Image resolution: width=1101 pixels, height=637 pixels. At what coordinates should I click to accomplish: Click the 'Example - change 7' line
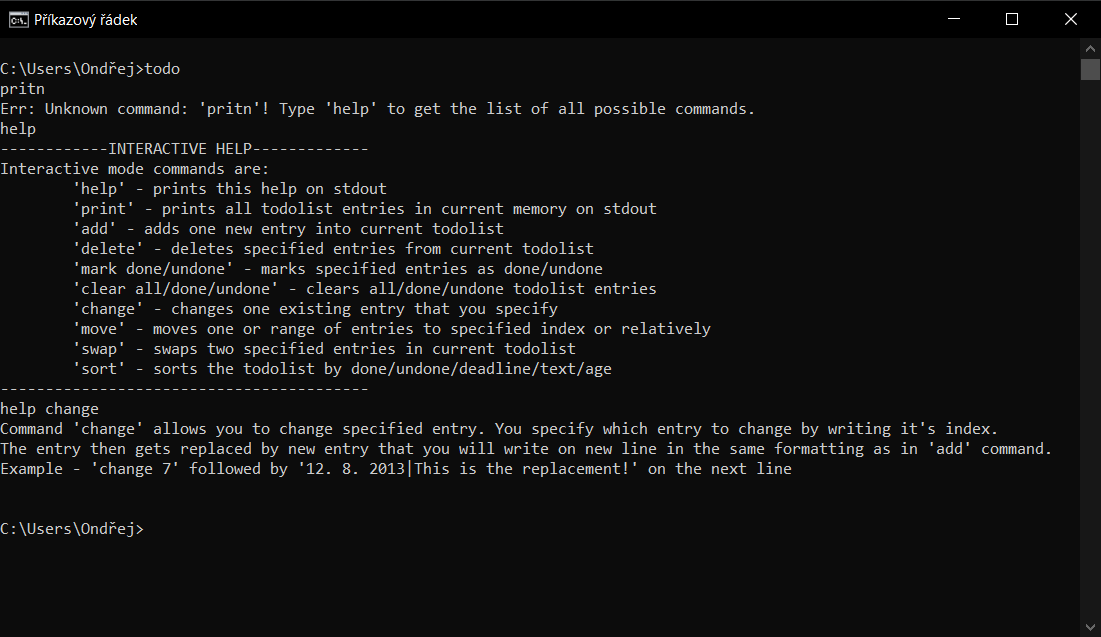point(395,468)
